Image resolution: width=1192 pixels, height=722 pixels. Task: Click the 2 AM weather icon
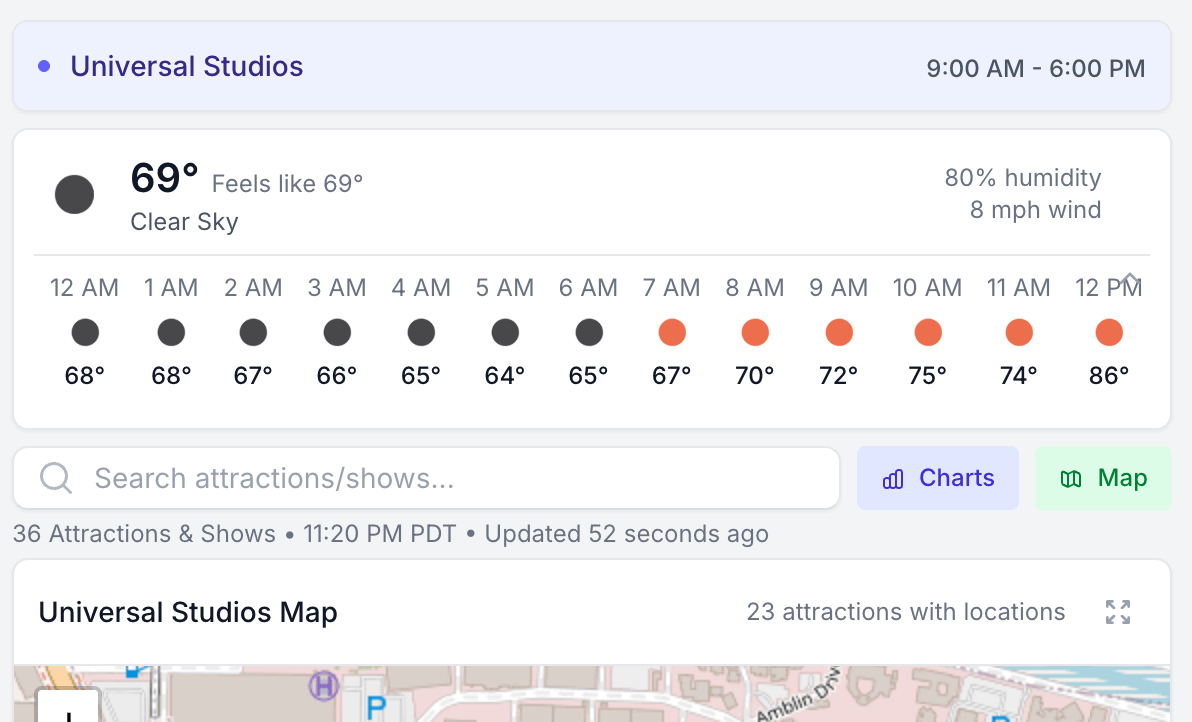253,332
